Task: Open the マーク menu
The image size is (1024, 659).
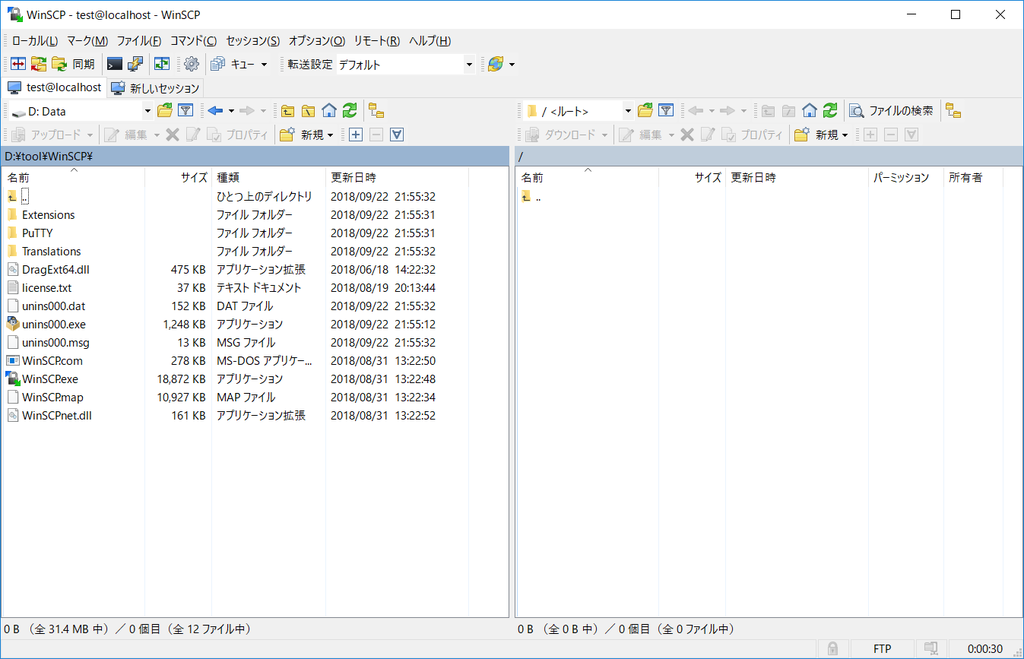Action: pyautogui.click(x=88, y=40)
